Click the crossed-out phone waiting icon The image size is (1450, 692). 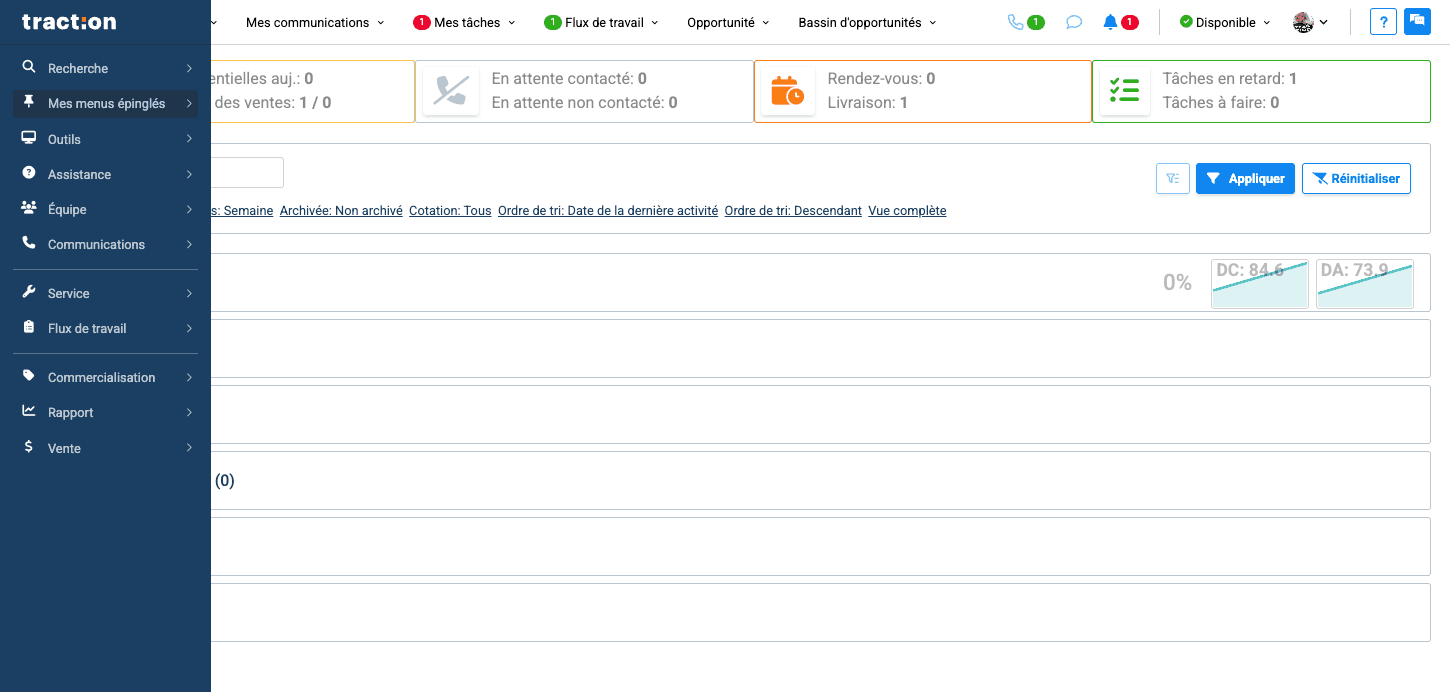point(450,91)
